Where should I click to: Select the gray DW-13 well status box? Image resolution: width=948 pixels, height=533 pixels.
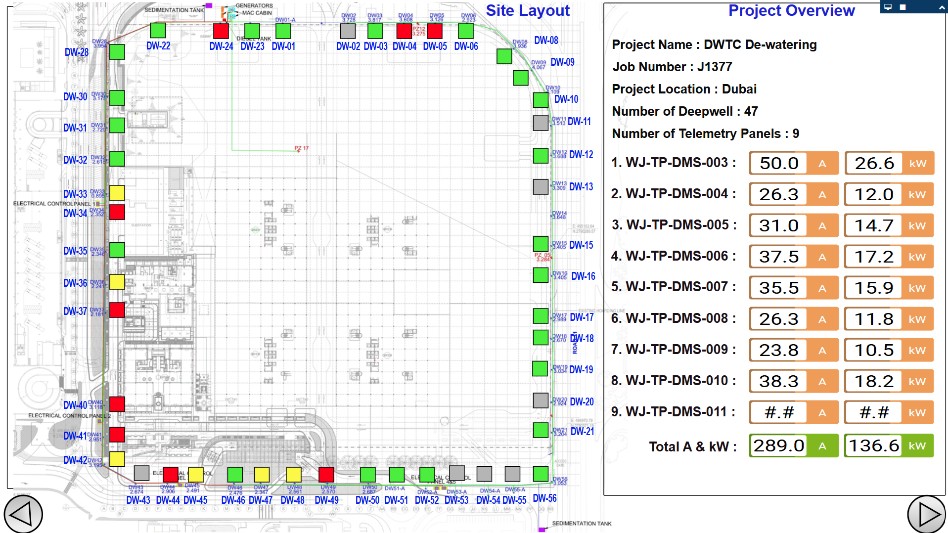point(540,186)
